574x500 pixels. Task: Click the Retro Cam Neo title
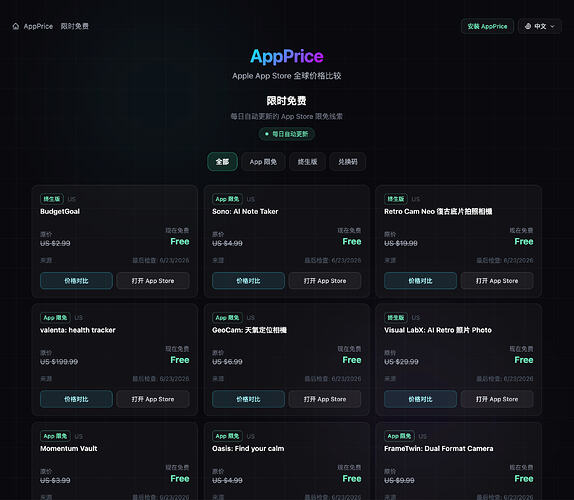tap(438, 212)
